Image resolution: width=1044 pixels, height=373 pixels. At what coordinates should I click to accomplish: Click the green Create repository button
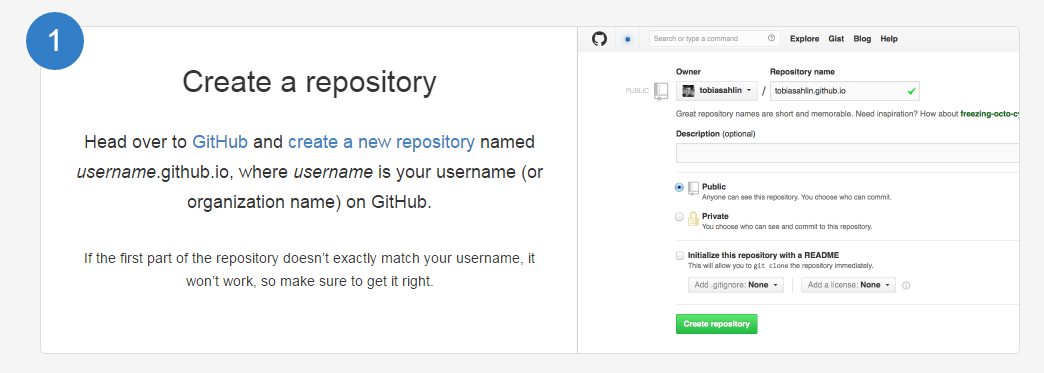716,324
